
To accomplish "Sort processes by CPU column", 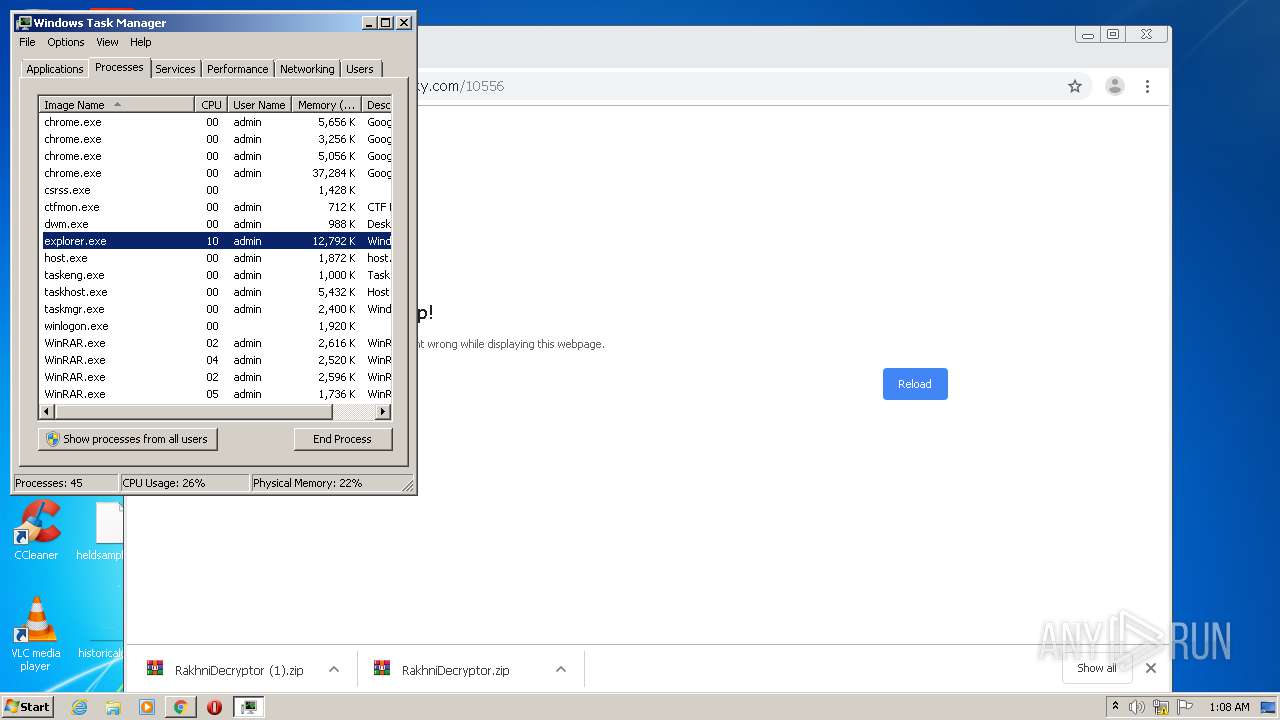I will point(210,105).
